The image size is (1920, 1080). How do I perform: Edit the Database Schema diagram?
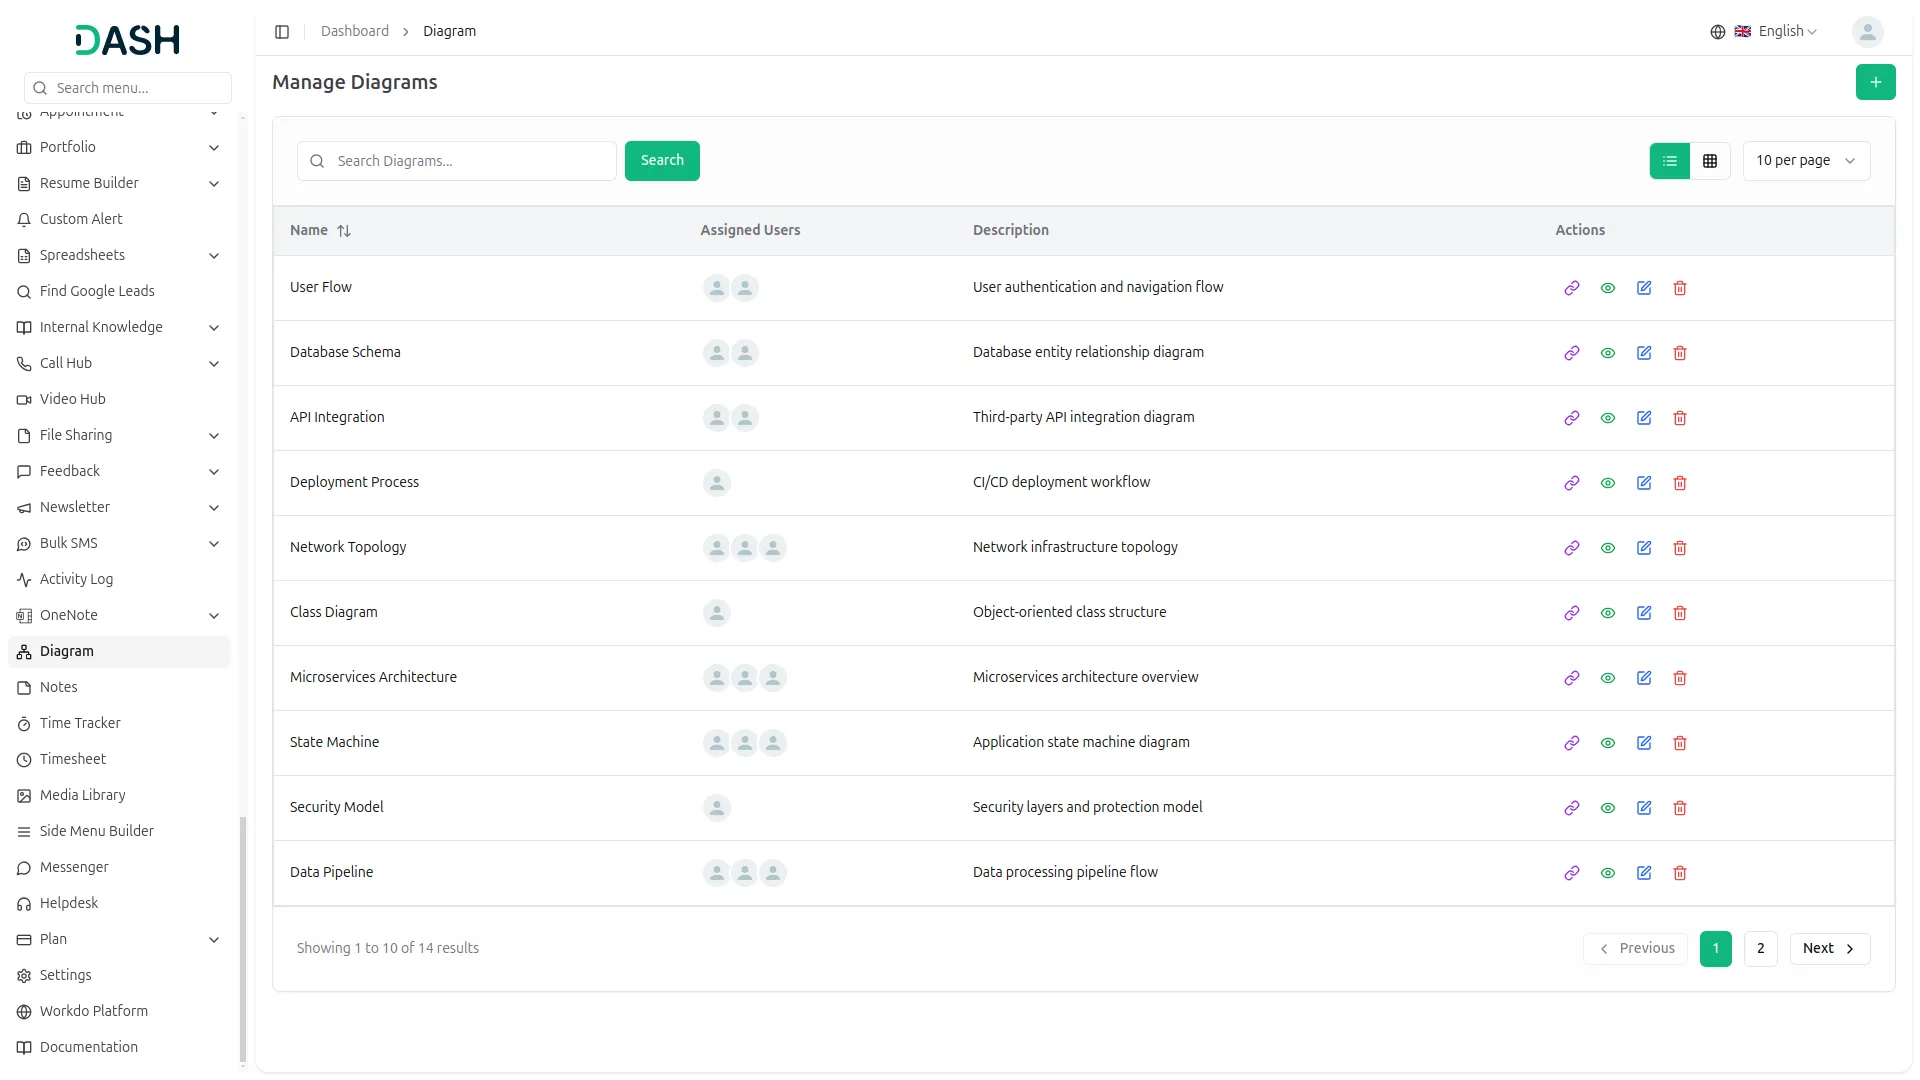click(1643, 353)
